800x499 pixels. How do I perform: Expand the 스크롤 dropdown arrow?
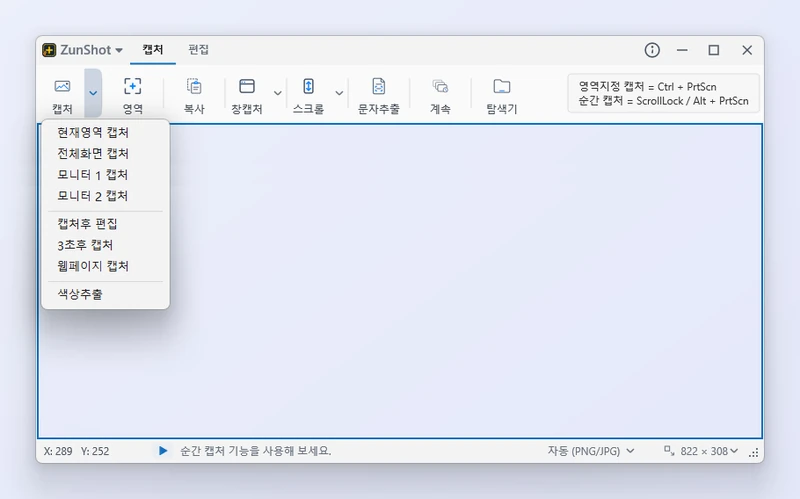(339, 93)
